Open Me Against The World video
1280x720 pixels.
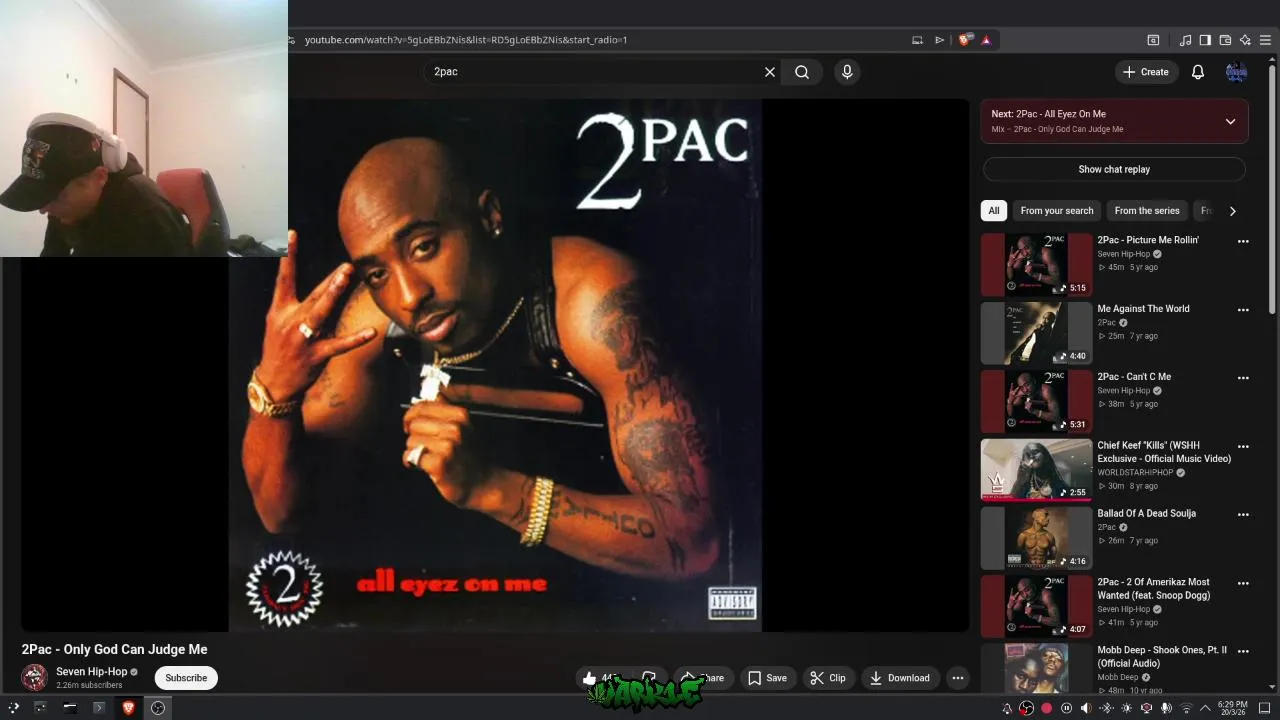tap(1036, 333)
